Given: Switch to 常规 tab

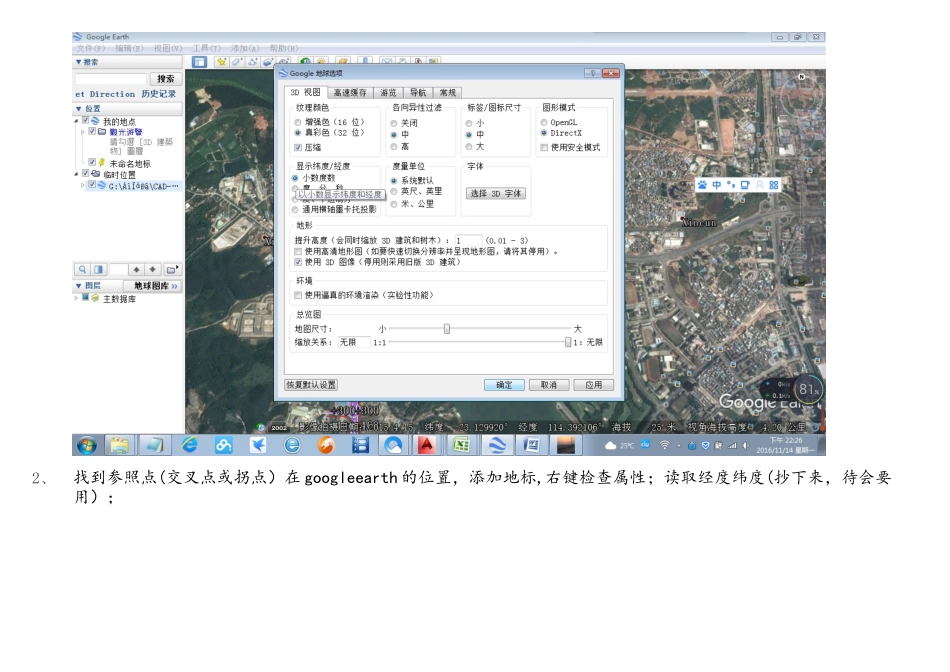Looking at the screenshot, I should [448, 93].
